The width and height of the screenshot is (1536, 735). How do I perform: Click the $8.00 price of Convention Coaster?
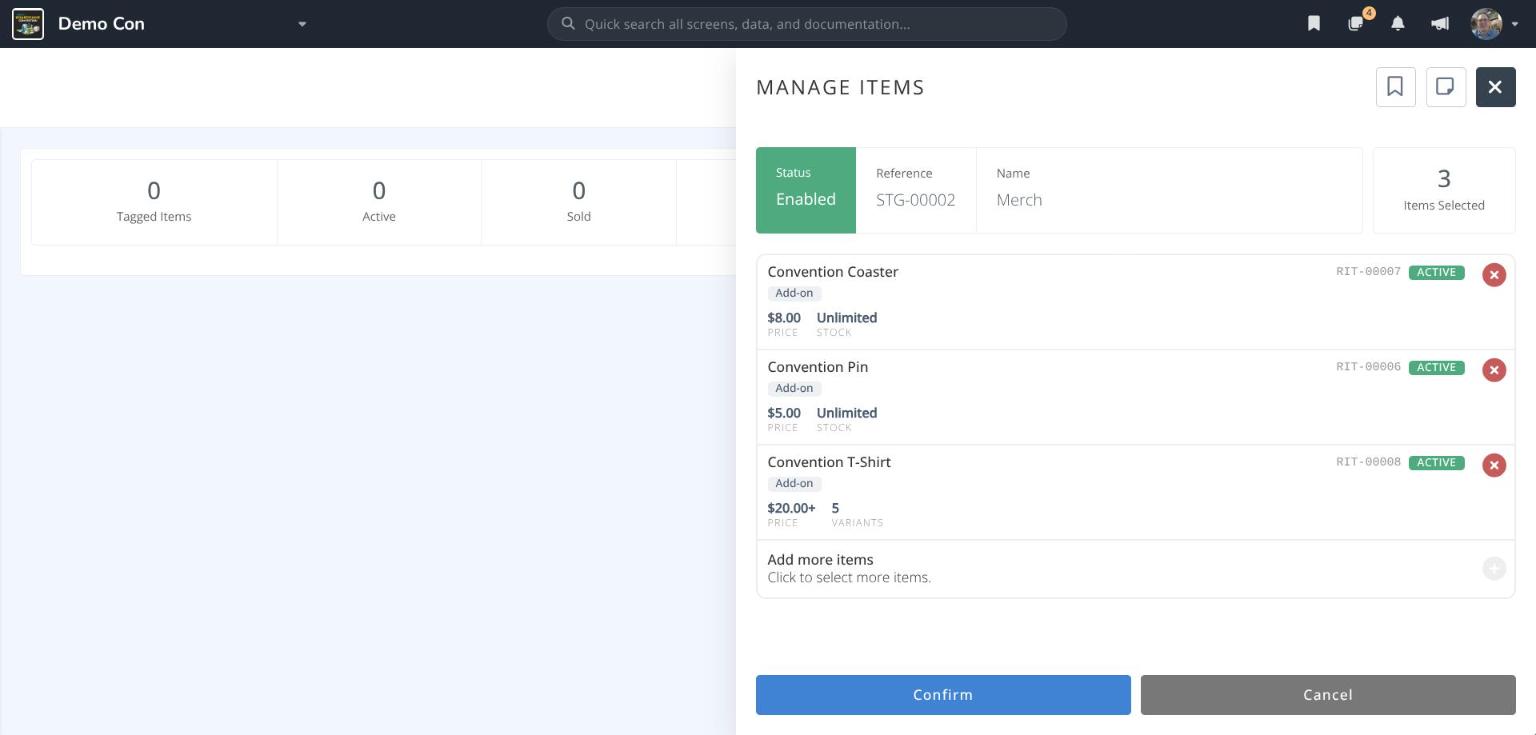click(784, 318)
